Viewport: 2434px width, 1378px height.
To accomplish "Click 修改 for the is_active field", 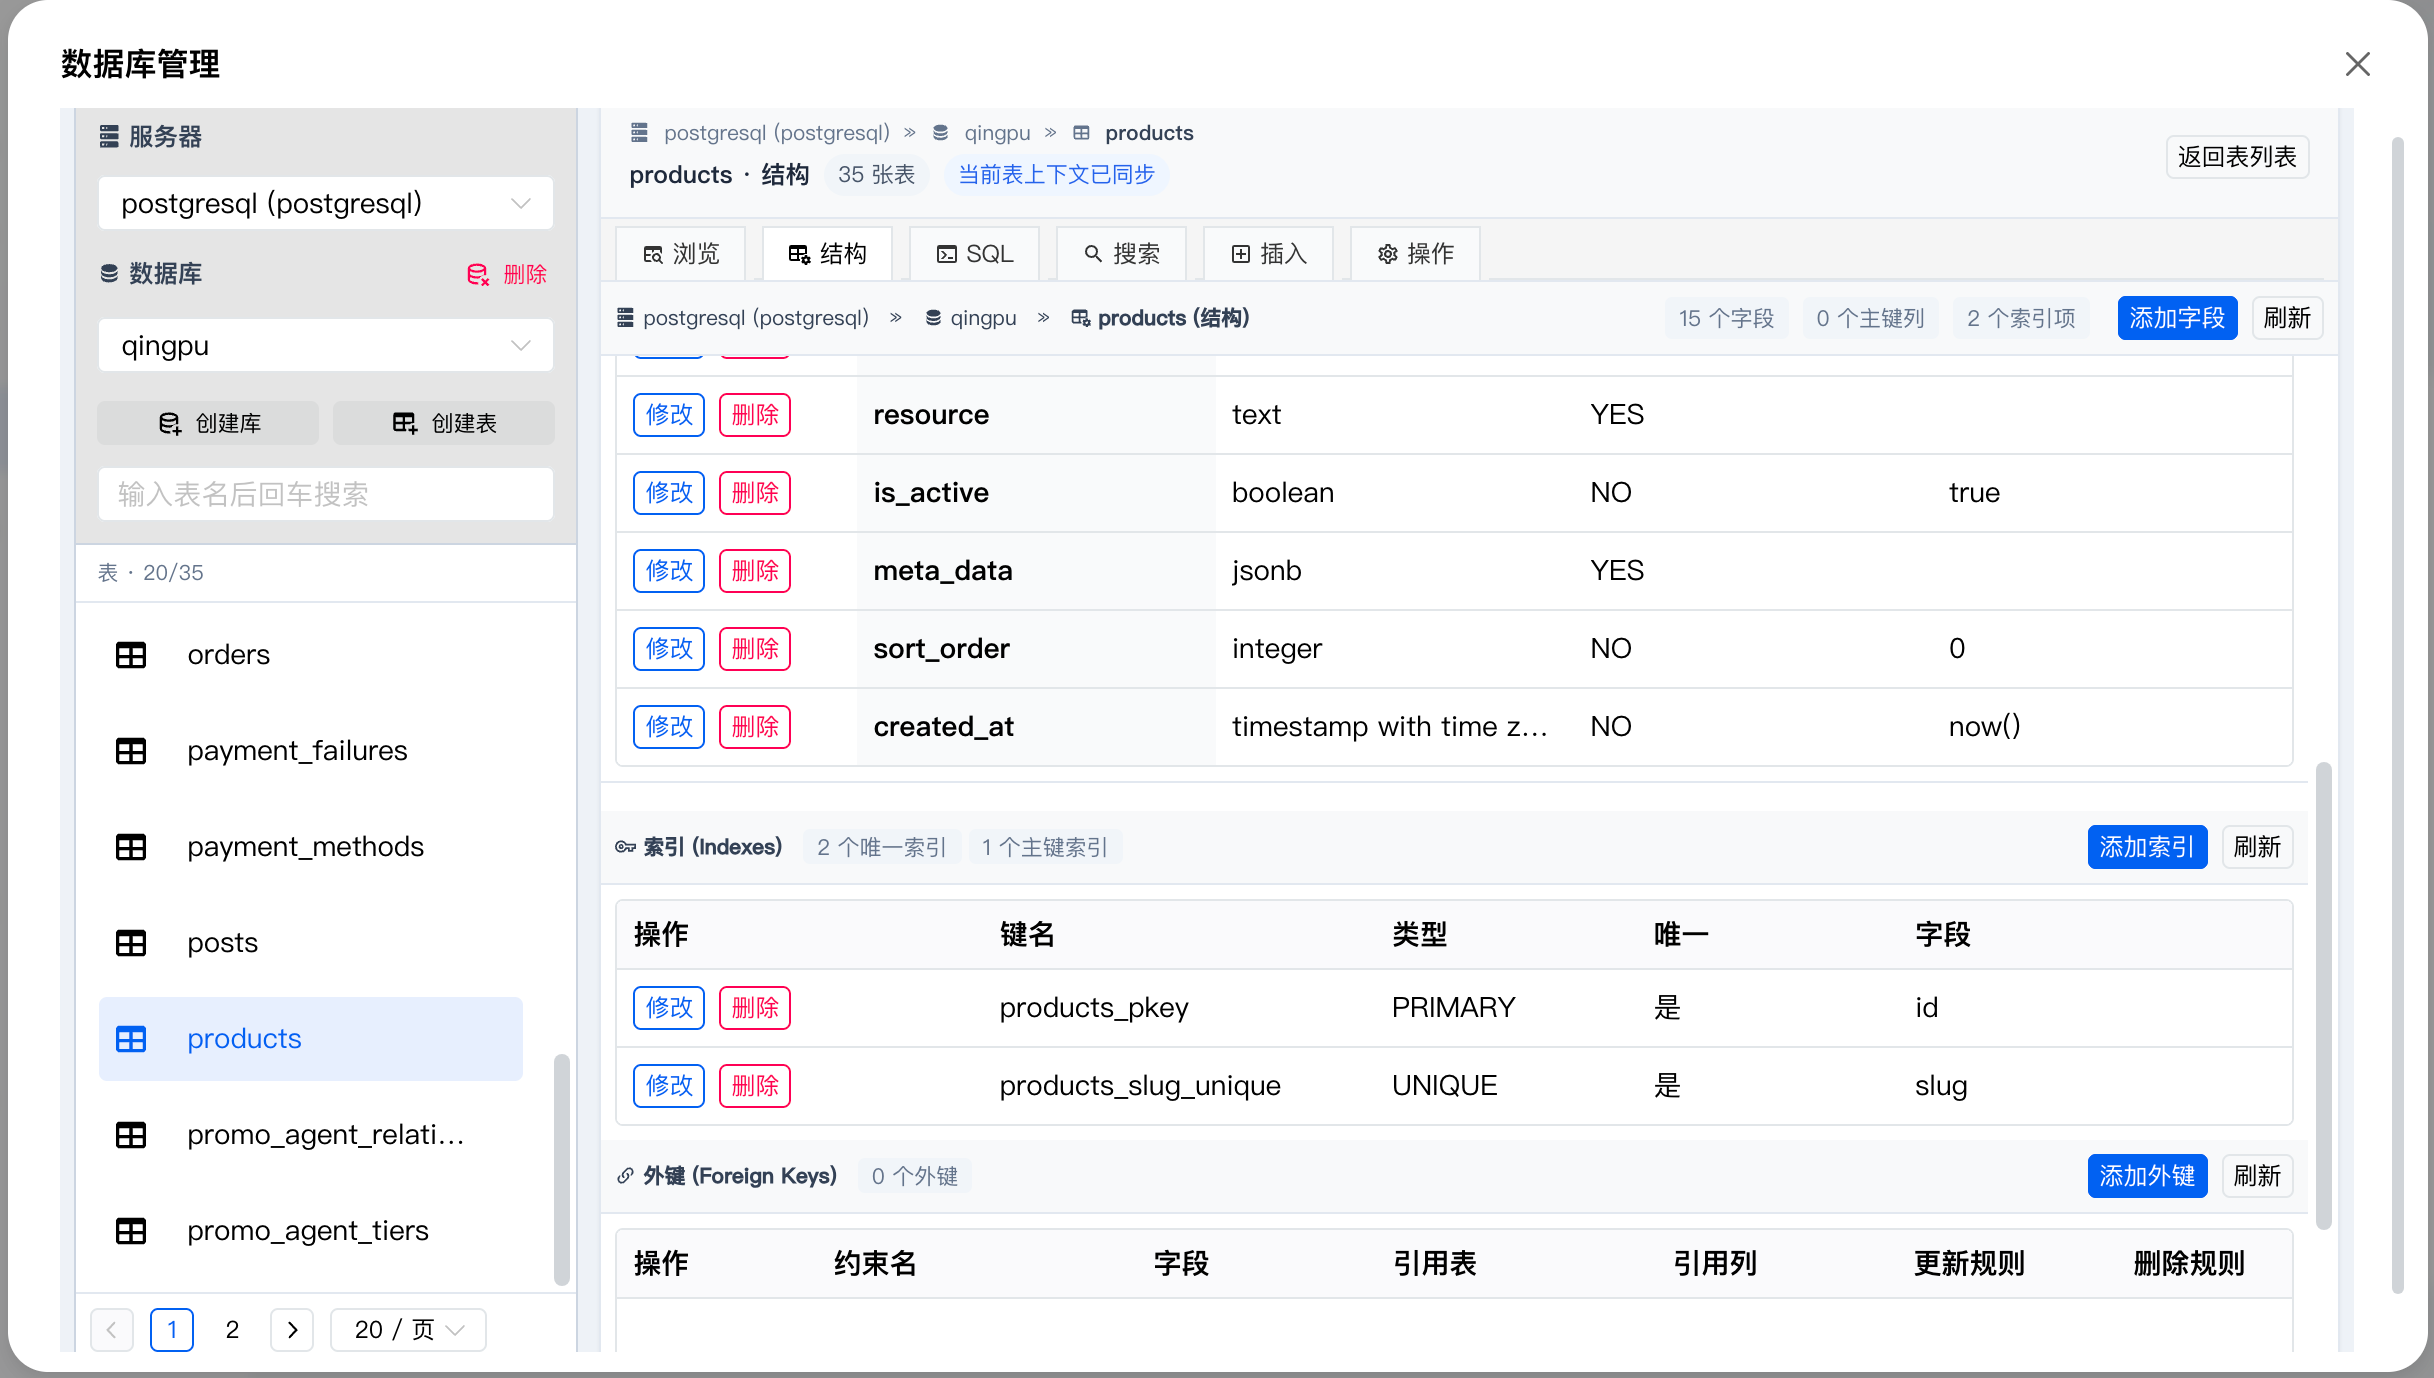I will (x=669, y=493).
